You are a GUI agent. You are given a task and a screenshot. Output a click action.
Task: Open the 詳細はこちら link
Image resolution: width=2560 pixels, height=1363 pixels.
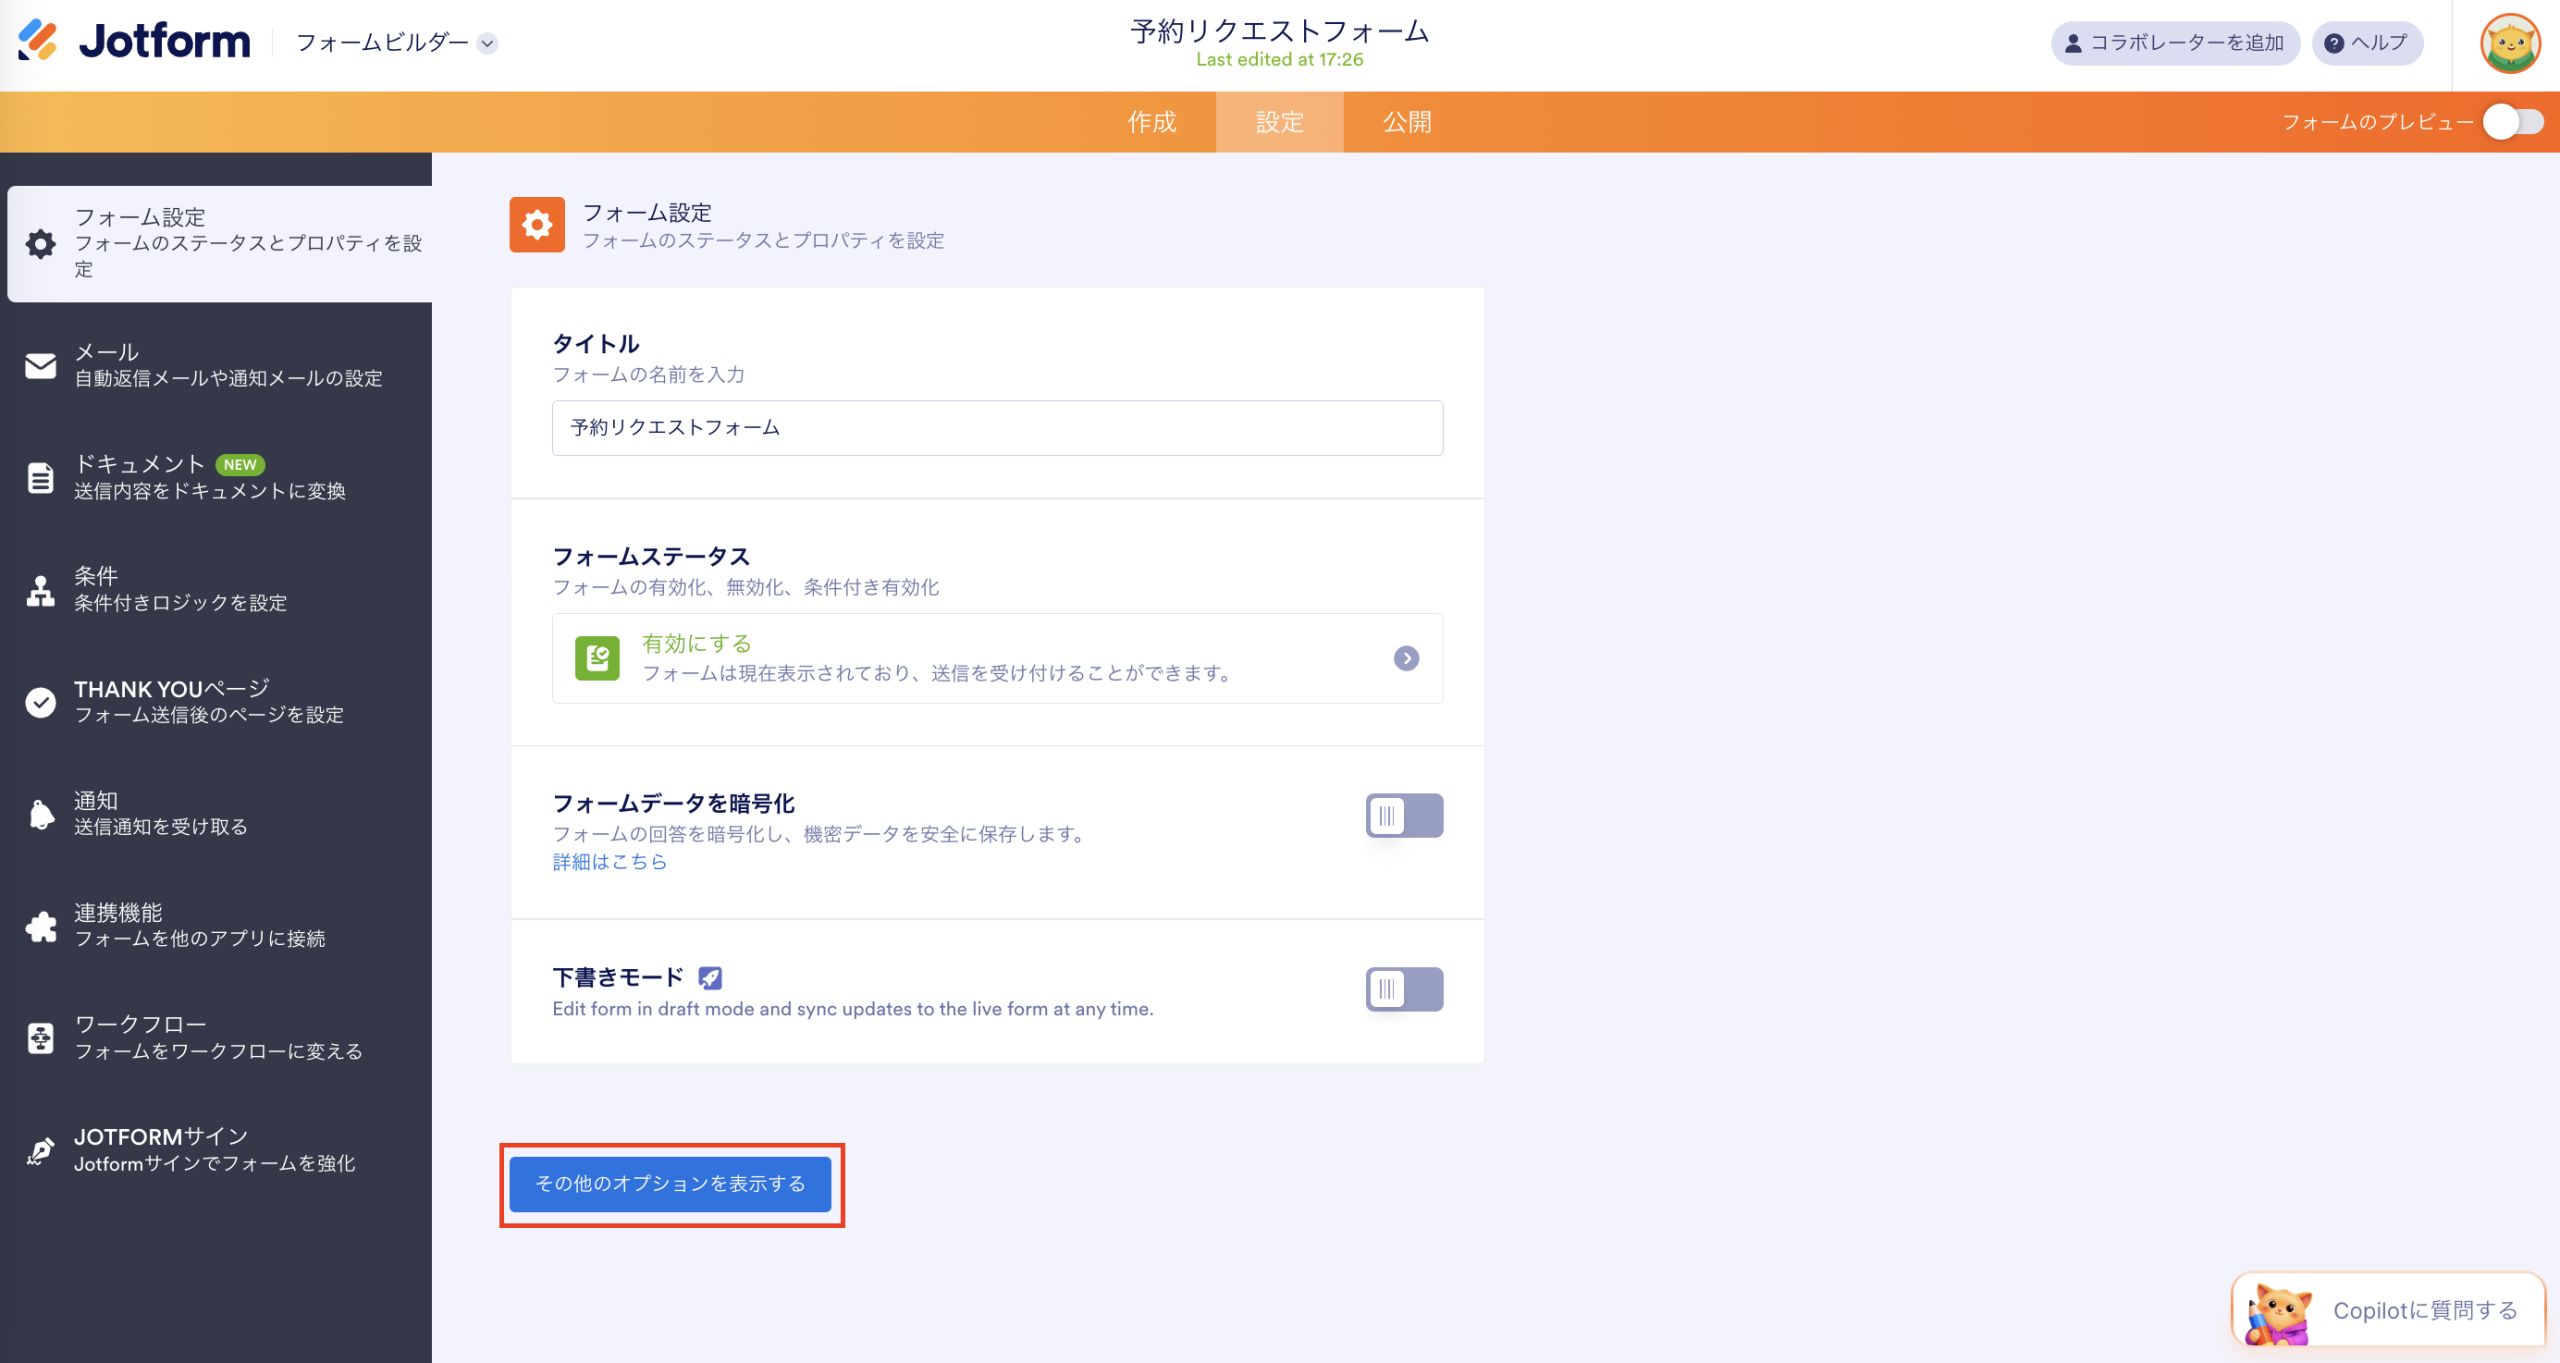tap(609, 861)
